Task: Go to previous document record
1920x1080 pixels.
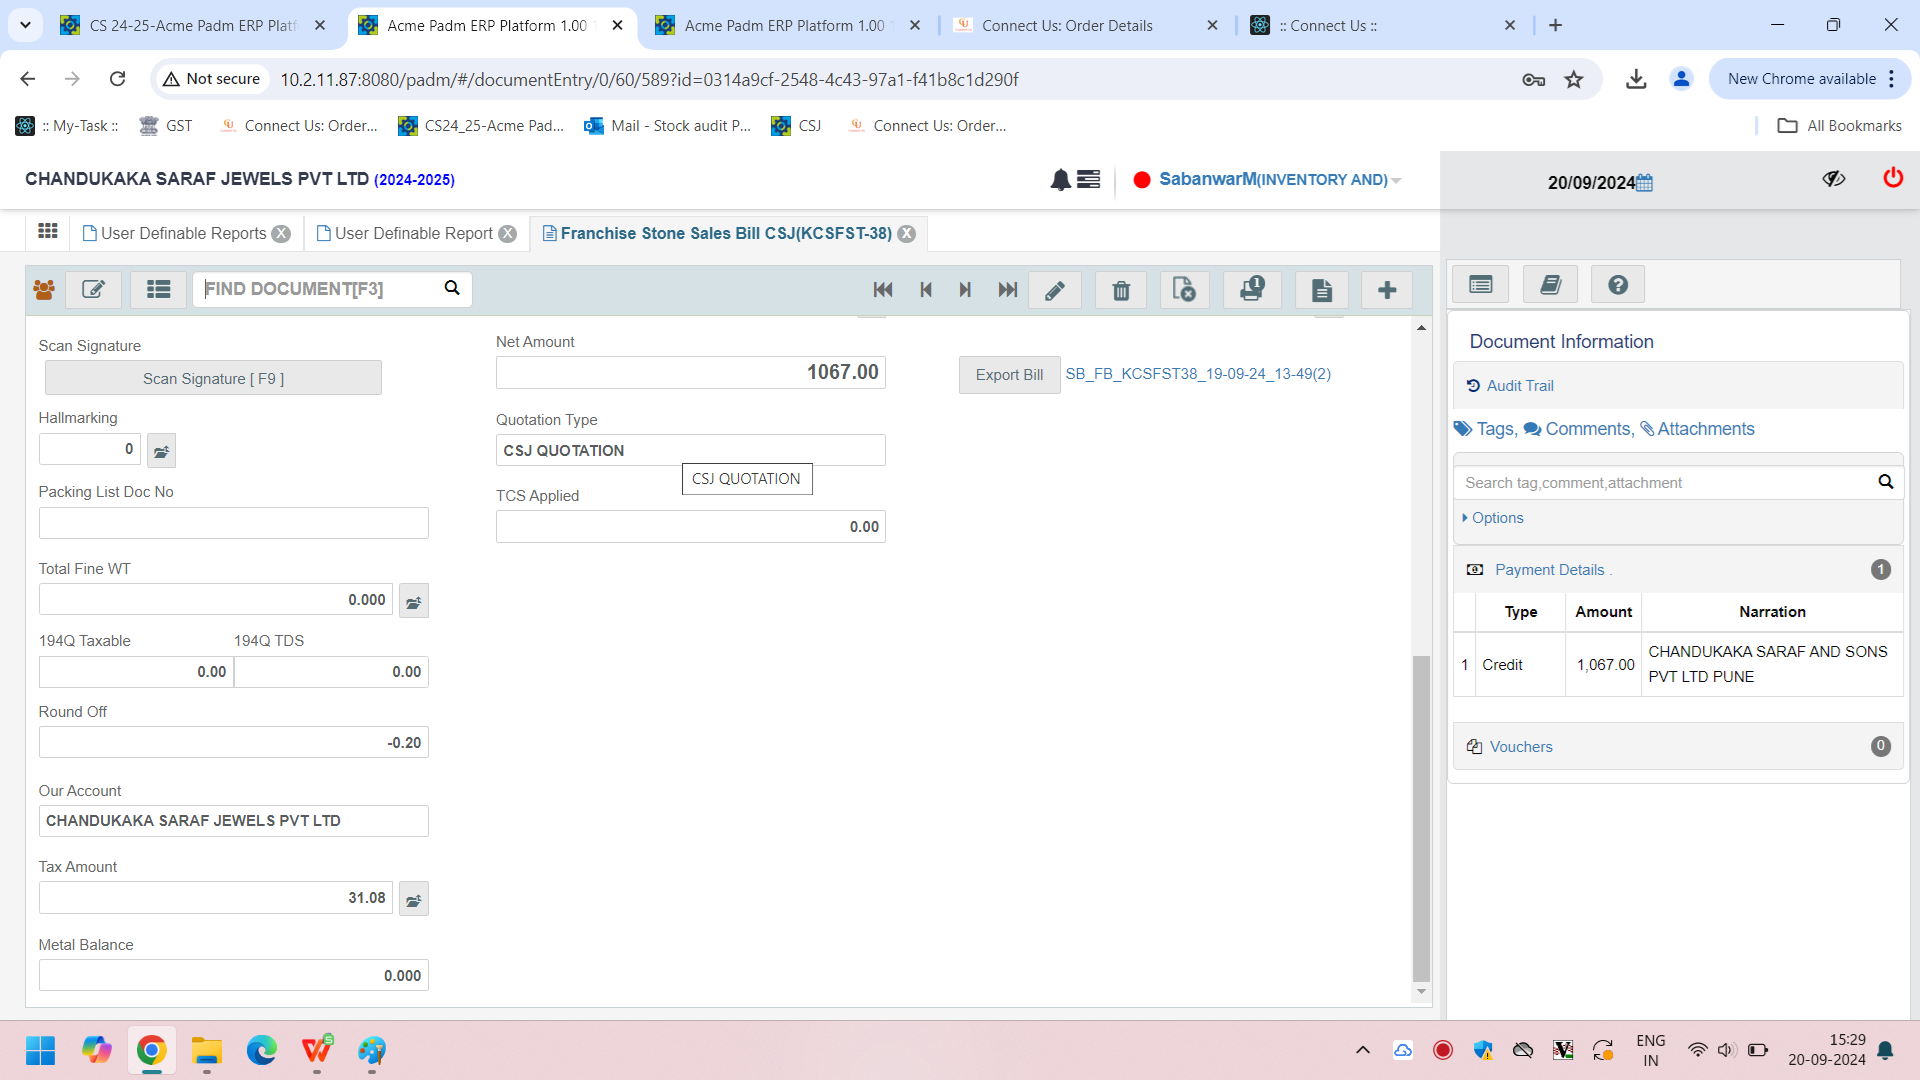Action: tap(926, 290)
